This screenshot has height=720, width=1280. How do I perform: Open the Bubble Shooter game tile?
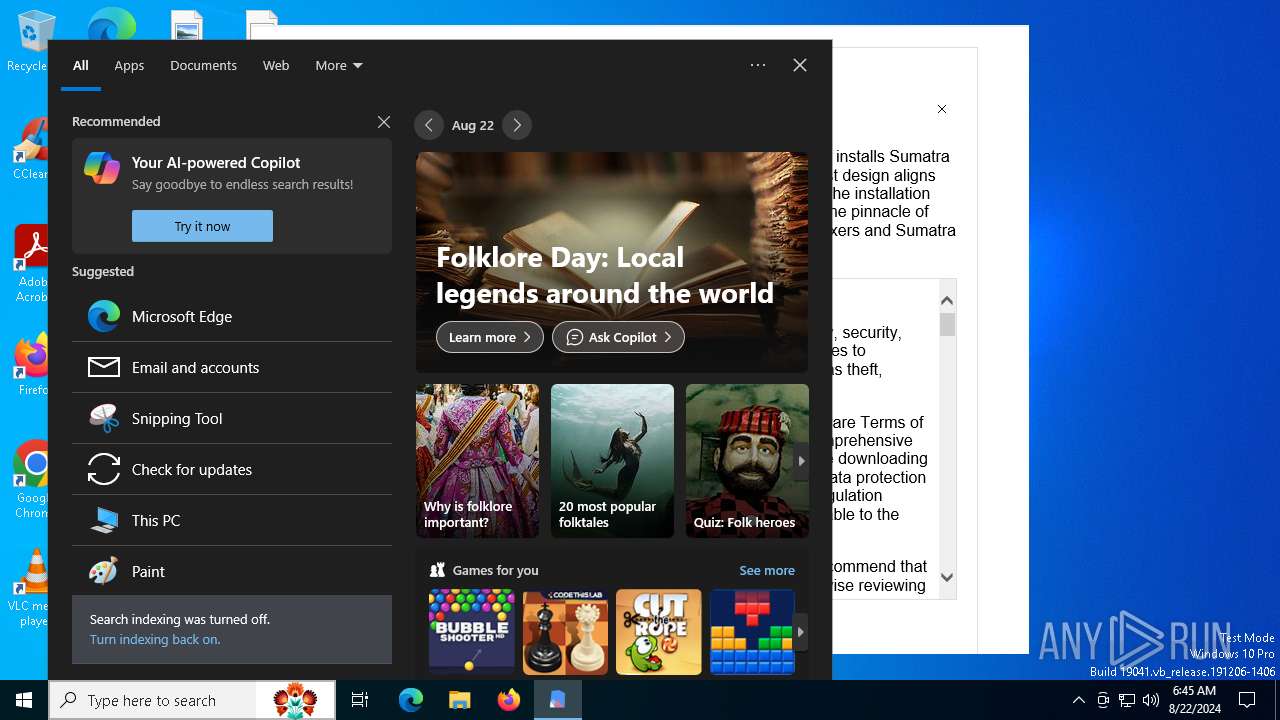[x=472, y=631]
